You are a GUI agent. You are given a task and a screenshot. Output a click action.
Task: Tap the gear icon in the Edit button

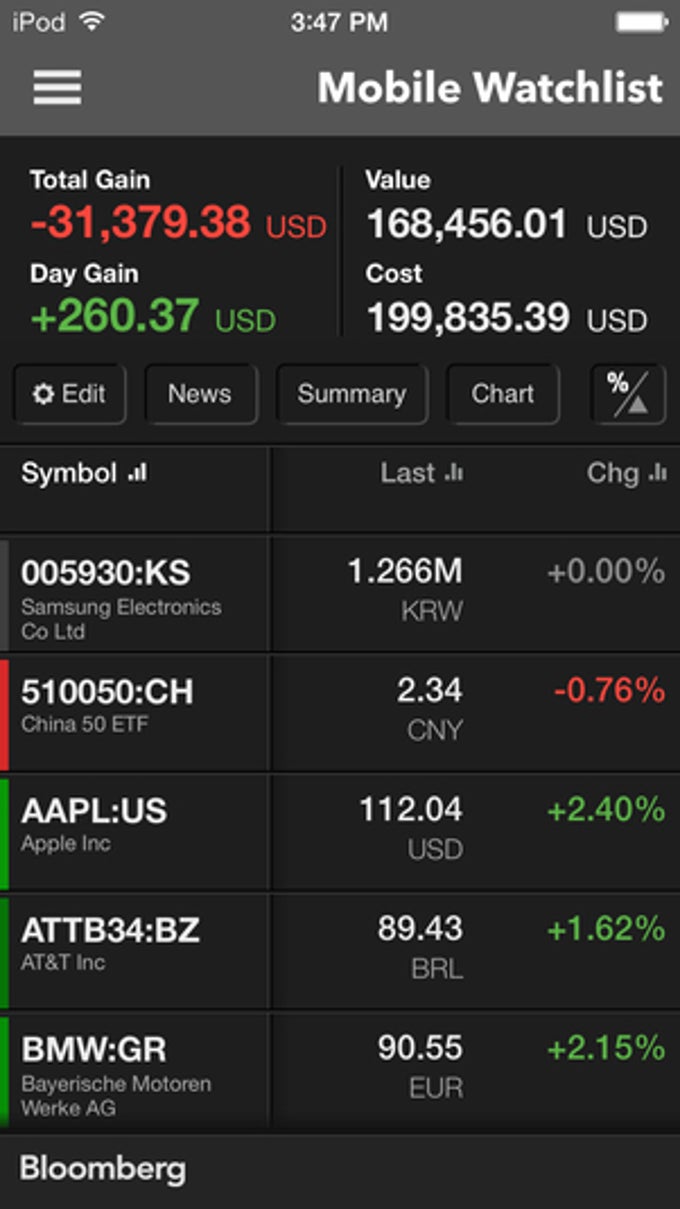[43, 394]
